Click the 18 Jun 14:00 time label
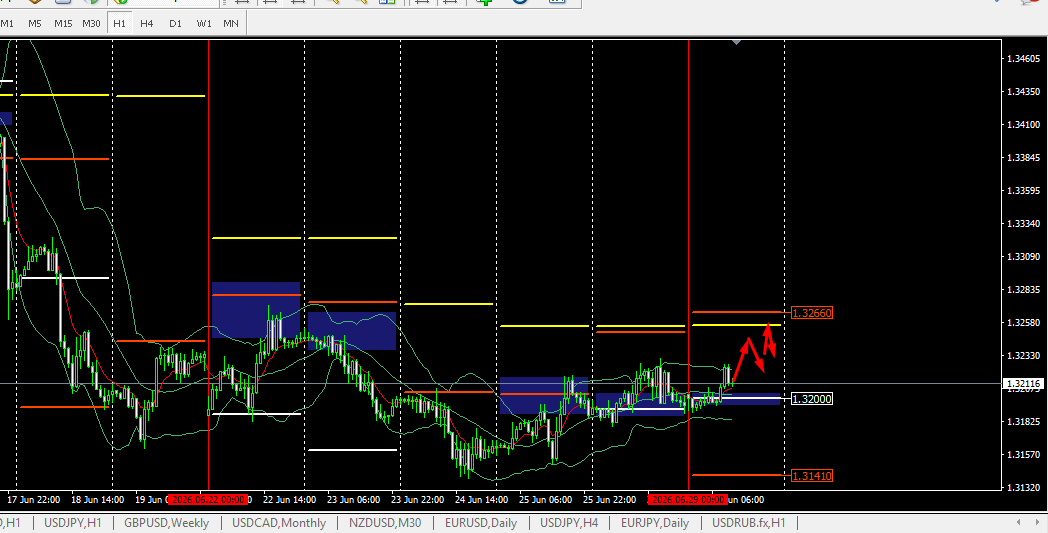This screenshot has width=1048, height=533. pos(98,500)
